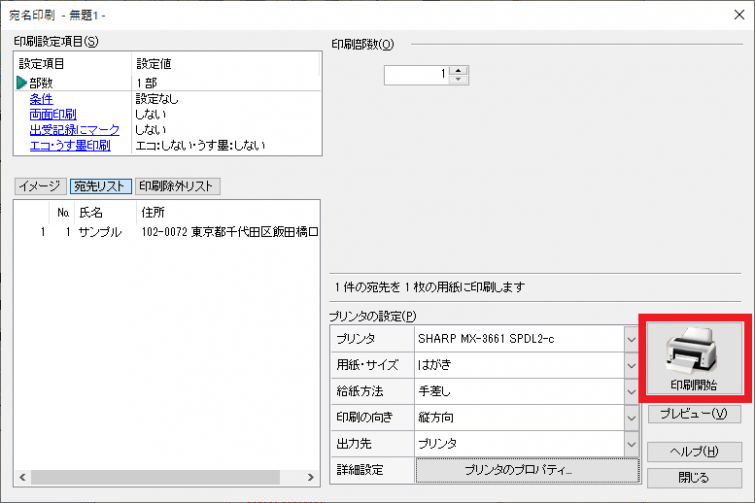Decrease print copies with down spinner arrow

pos(458,80)
